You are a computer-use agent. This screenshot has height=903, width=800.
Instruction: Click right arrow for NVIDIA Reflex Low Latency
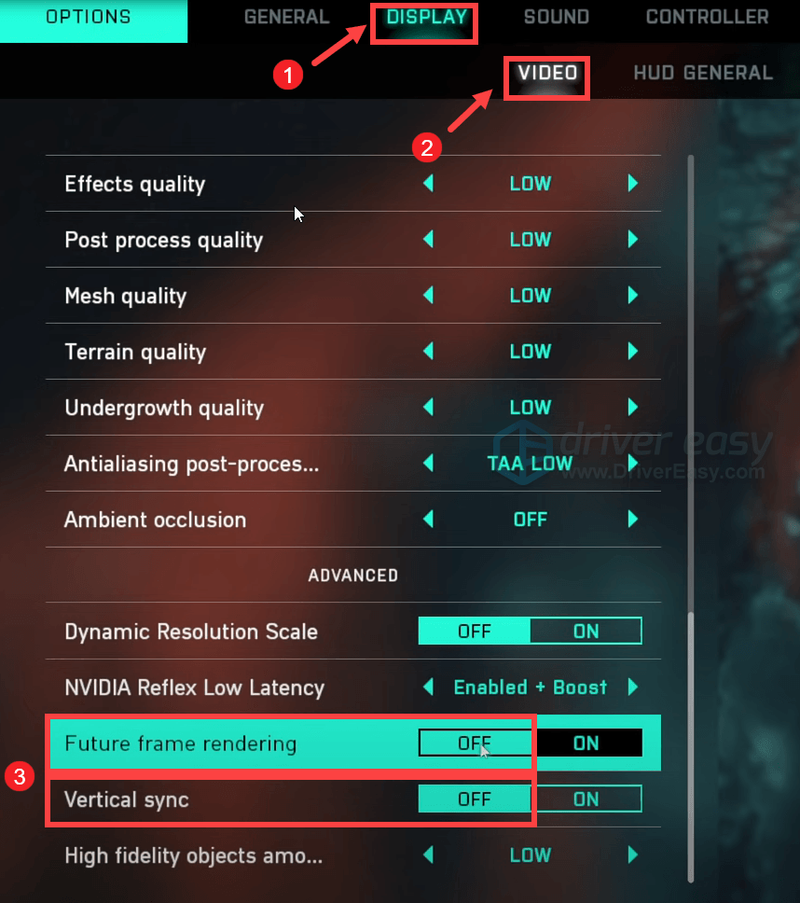[x=632, y=686]
